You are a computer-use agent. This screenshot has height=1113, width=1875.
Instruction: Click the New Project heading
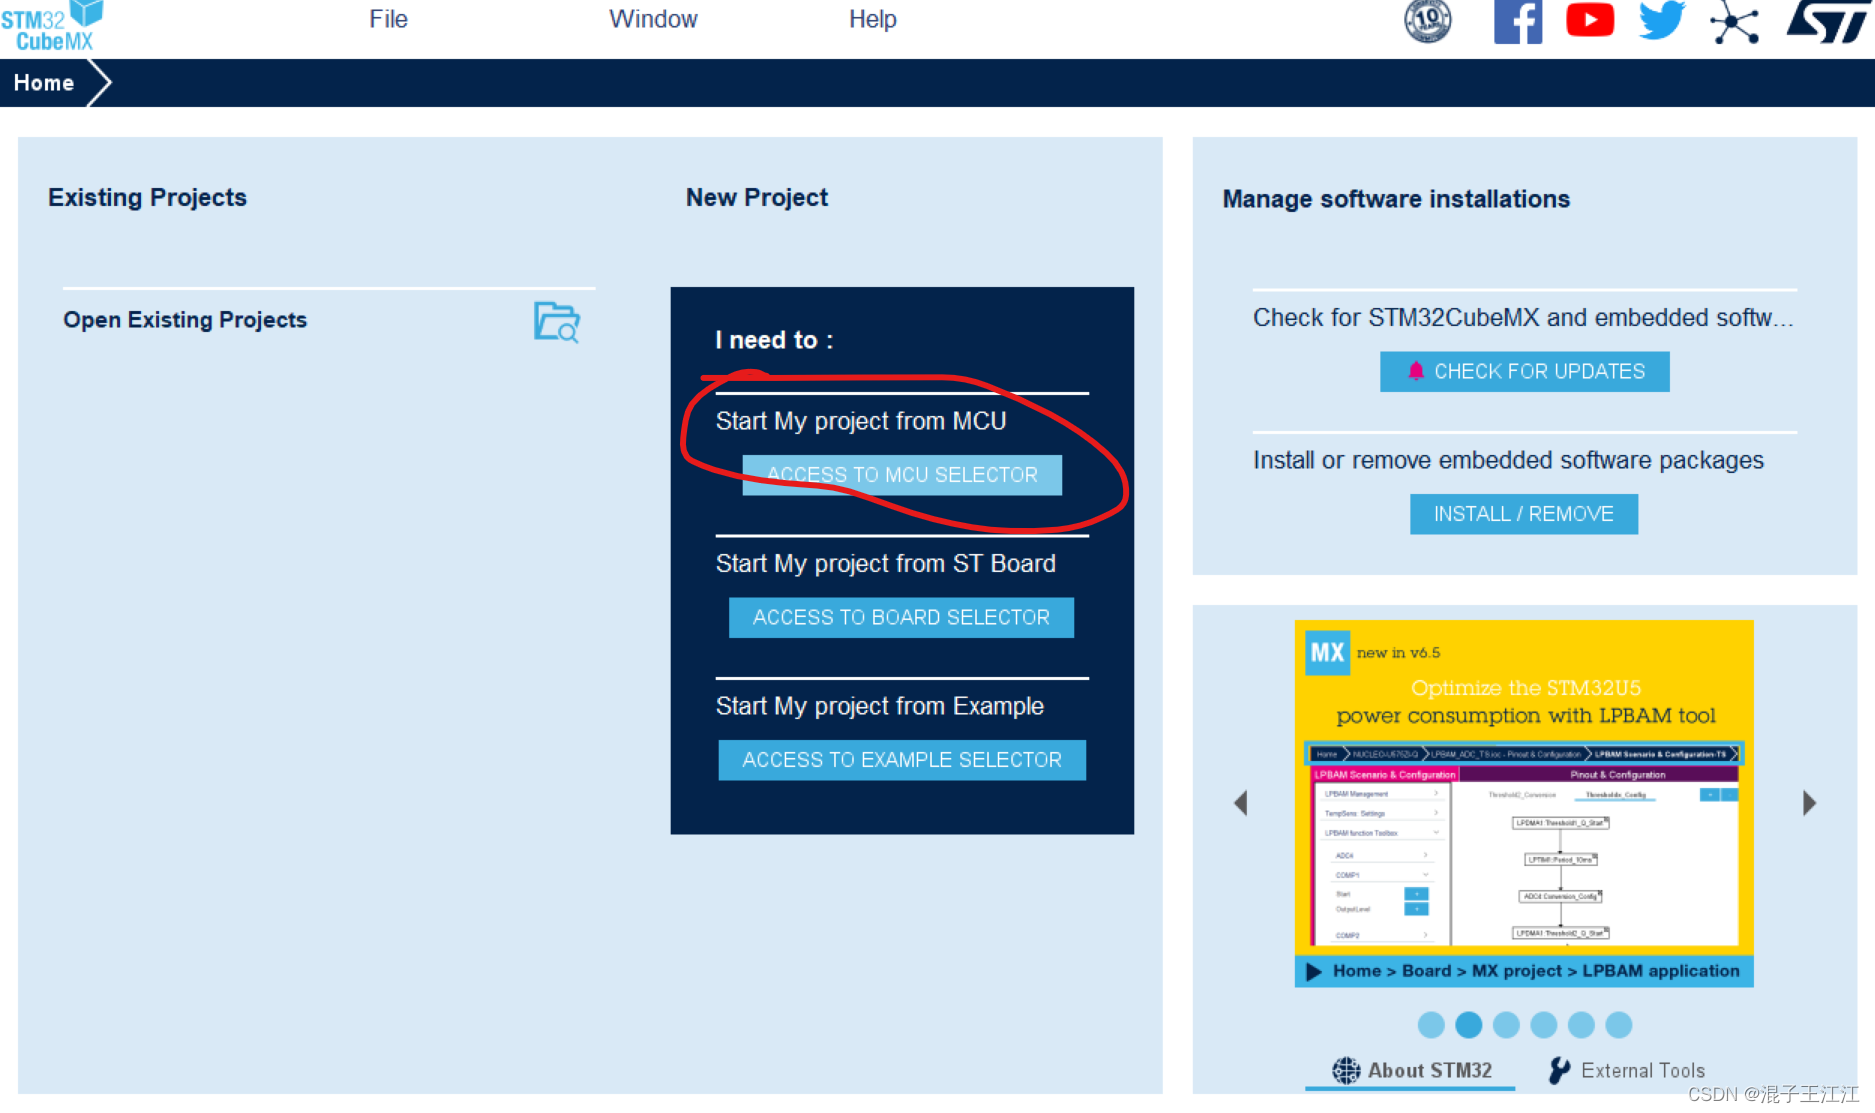(x=757, y=198)
